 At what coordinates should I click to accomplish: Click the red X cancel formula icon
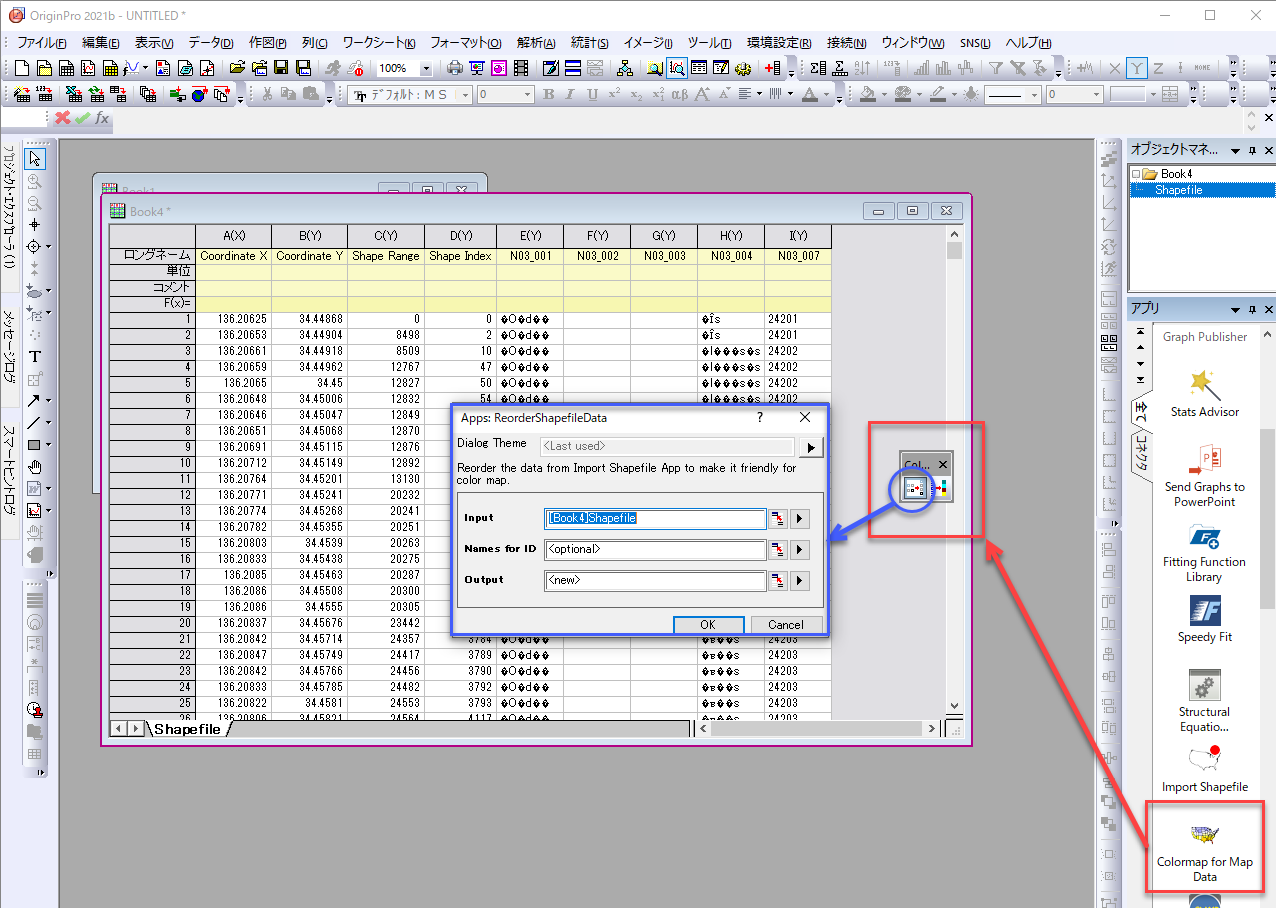62,118
